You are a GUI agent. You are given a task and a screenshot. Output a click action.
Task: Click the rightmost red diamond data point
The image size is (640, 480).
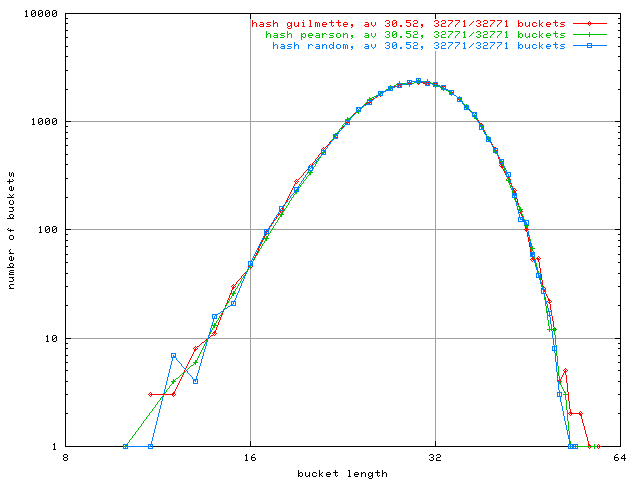pos(598,446)
